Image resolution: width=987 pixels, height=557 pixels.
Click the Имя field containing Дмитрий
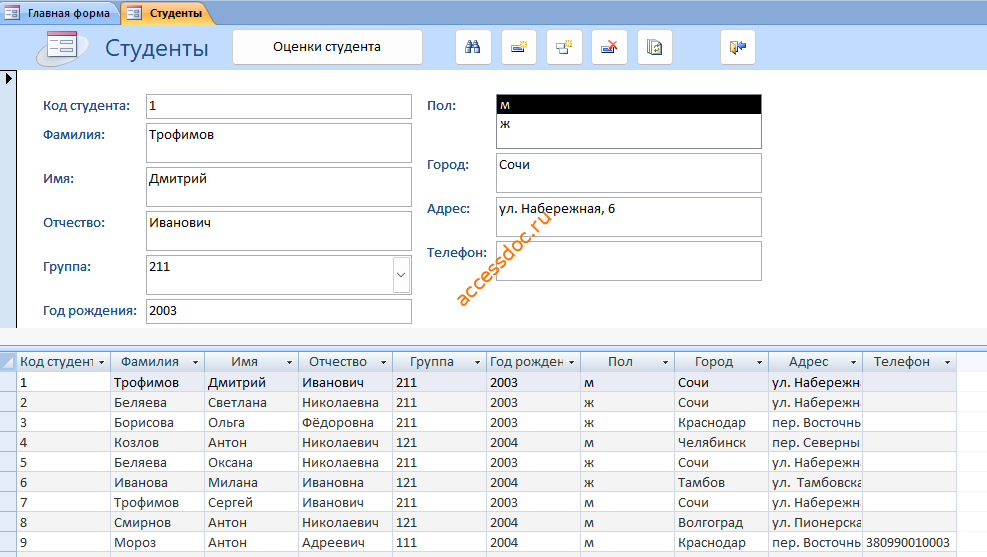279,187
